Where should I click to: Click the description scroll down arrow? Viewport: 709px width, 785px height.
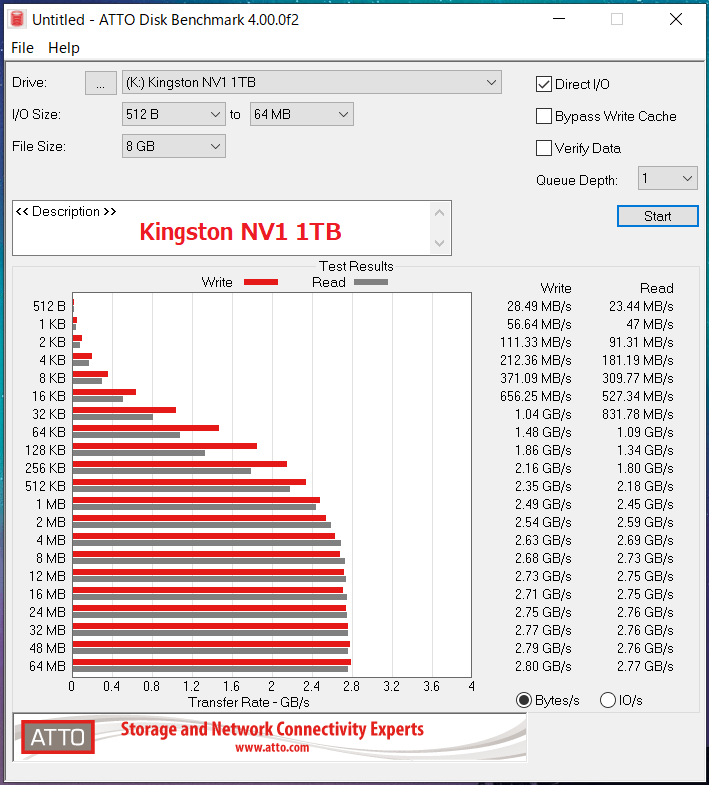440,243
